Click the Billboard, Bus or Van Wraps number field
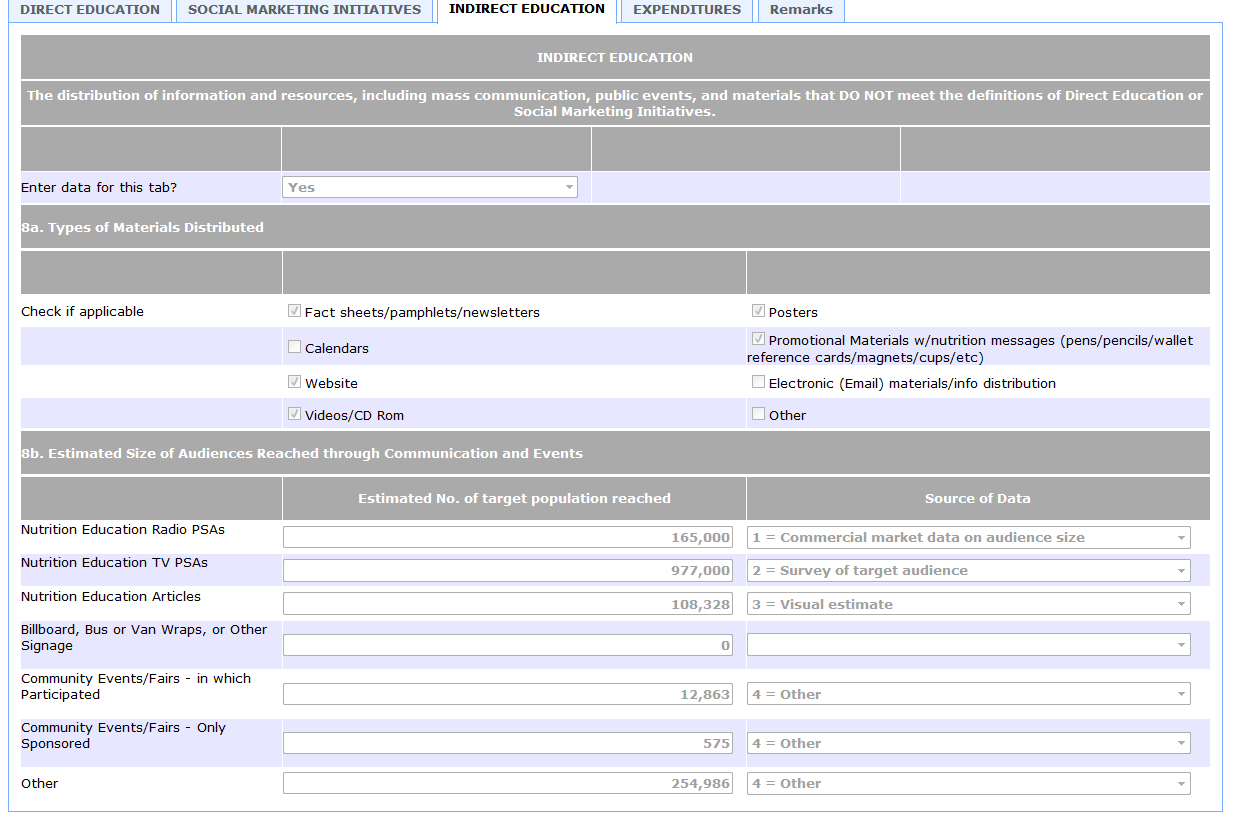The height and width of the screenshot is (824, 1234). (508, 645)
